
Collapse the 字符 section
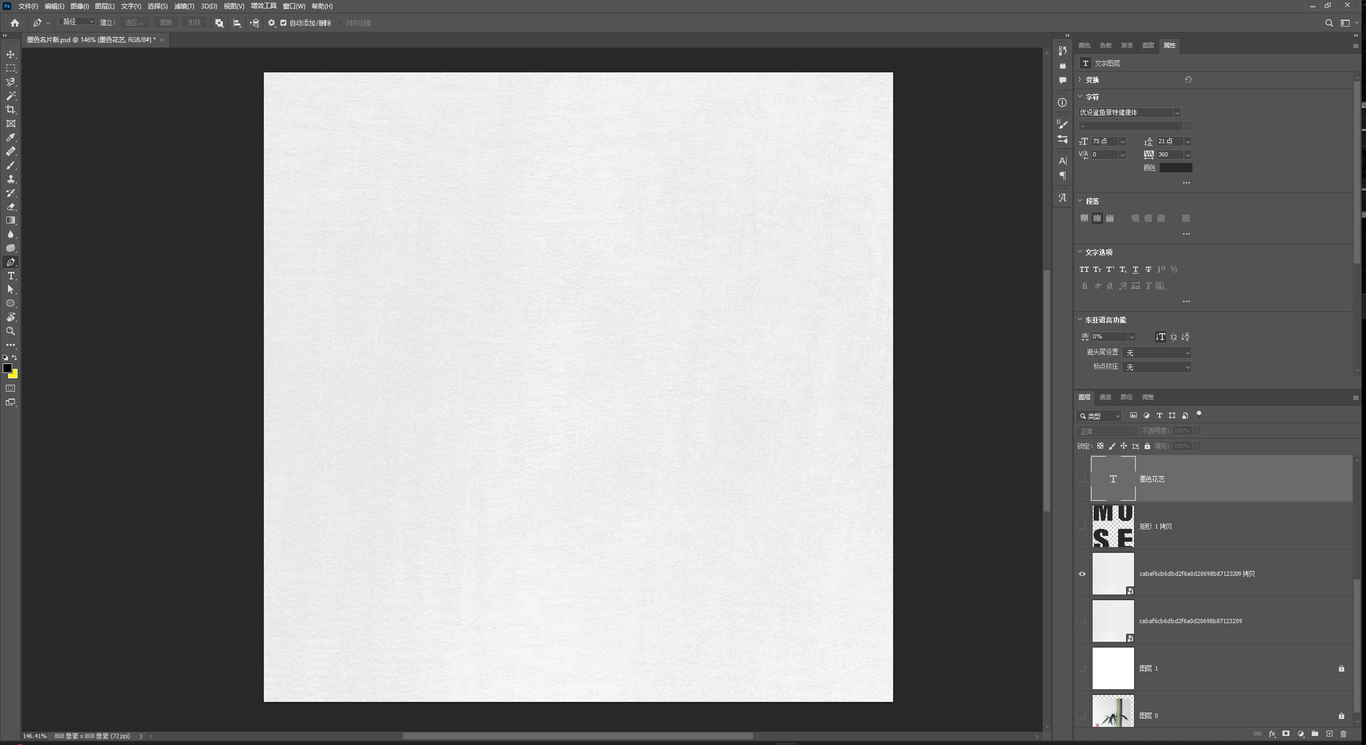pyautogui.click(x=1080, y=97)
